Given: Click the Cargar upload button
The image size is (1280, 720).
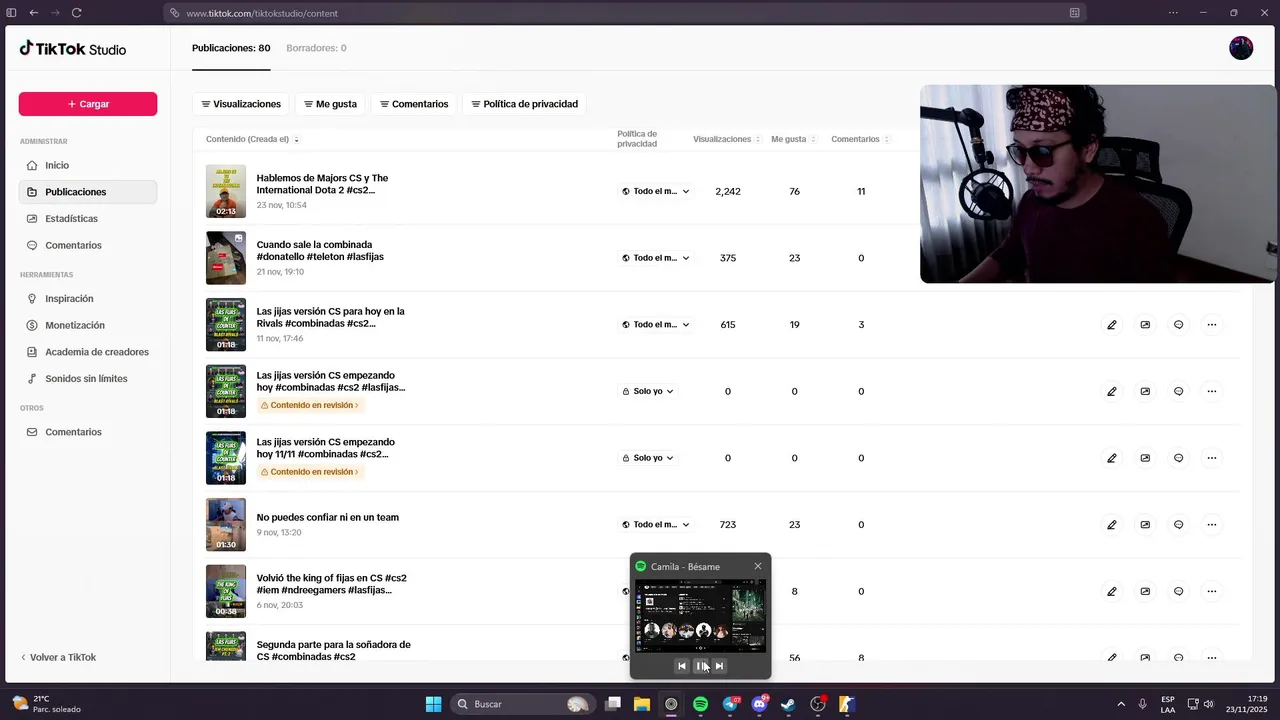Looking at the screenshot, I should tap(88, 104).
